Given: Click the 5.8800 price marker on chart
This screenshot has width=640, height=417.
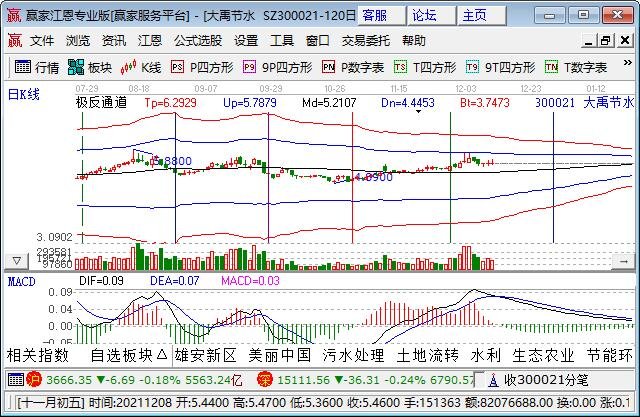Looking at the screenshot, I should 175,162.
